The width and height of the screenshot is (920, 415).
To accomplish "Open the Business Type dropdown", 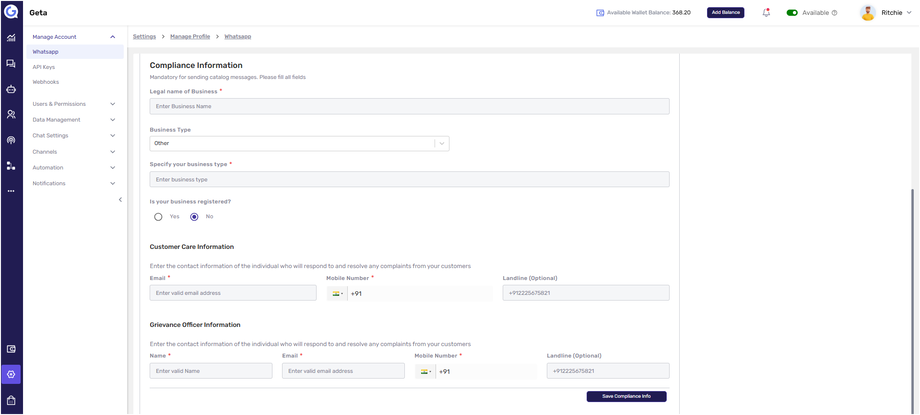I will pos(299,143).
